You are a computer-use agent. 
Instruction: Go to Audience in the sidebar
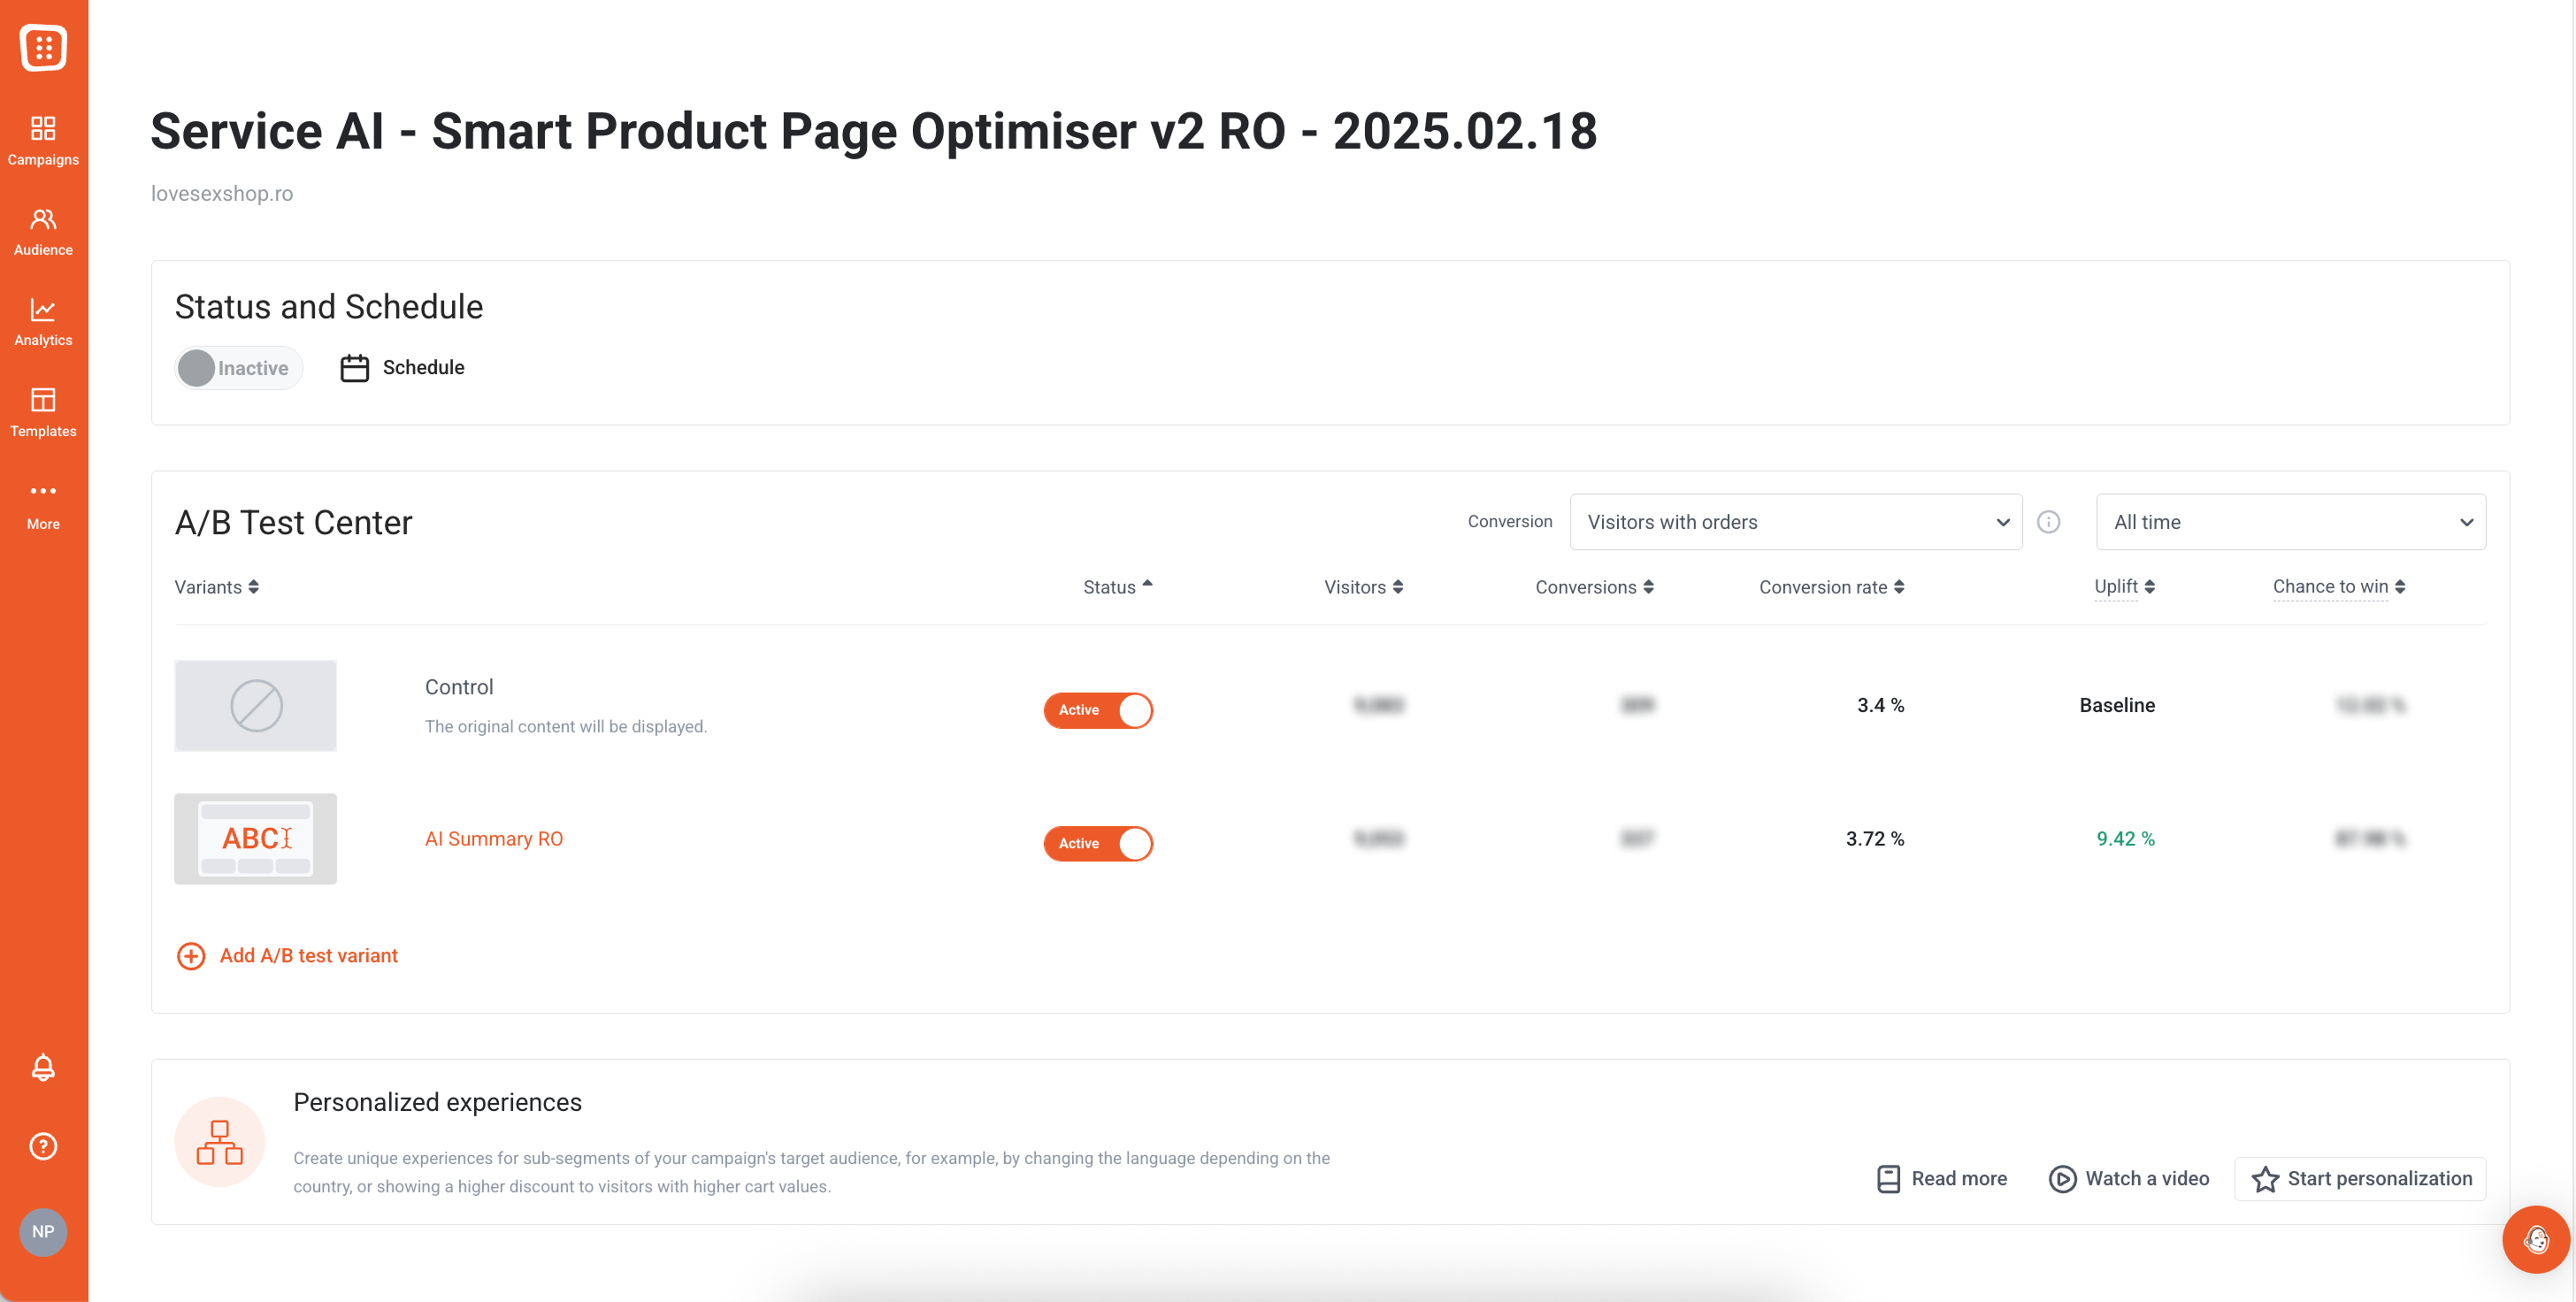click(x=43, y=231)
